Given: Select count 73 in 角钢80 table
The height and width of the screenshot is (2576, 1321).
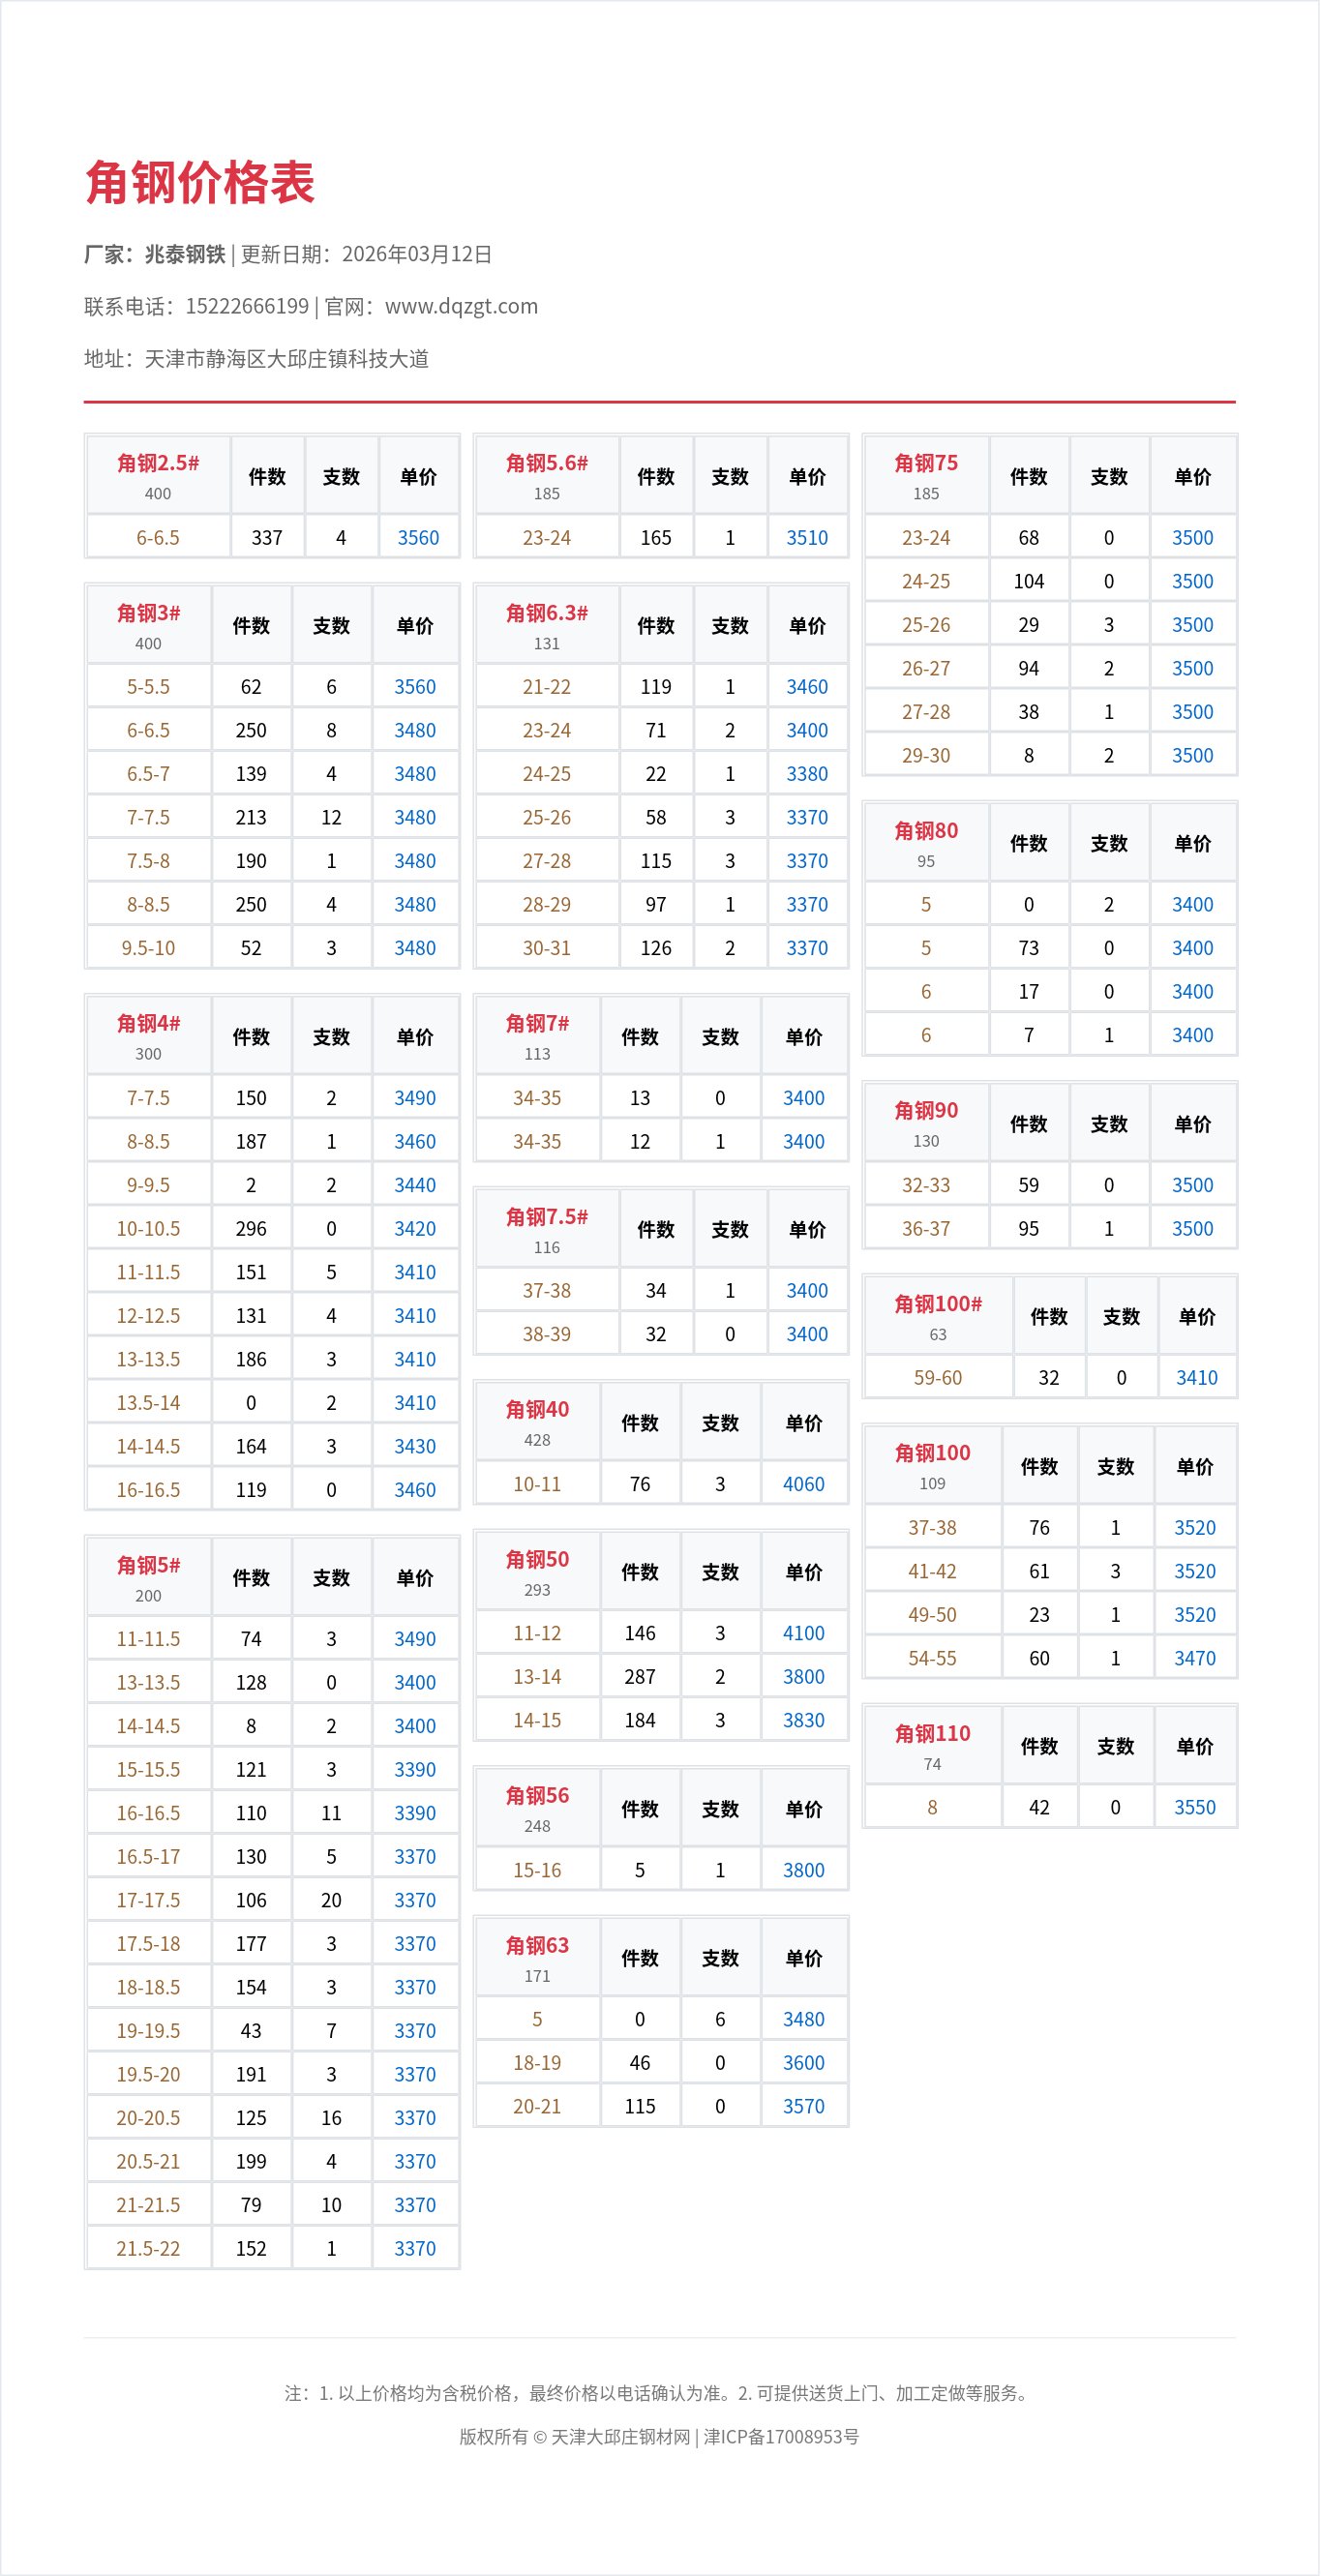Looking at the screenshot, I should 1029,948.
